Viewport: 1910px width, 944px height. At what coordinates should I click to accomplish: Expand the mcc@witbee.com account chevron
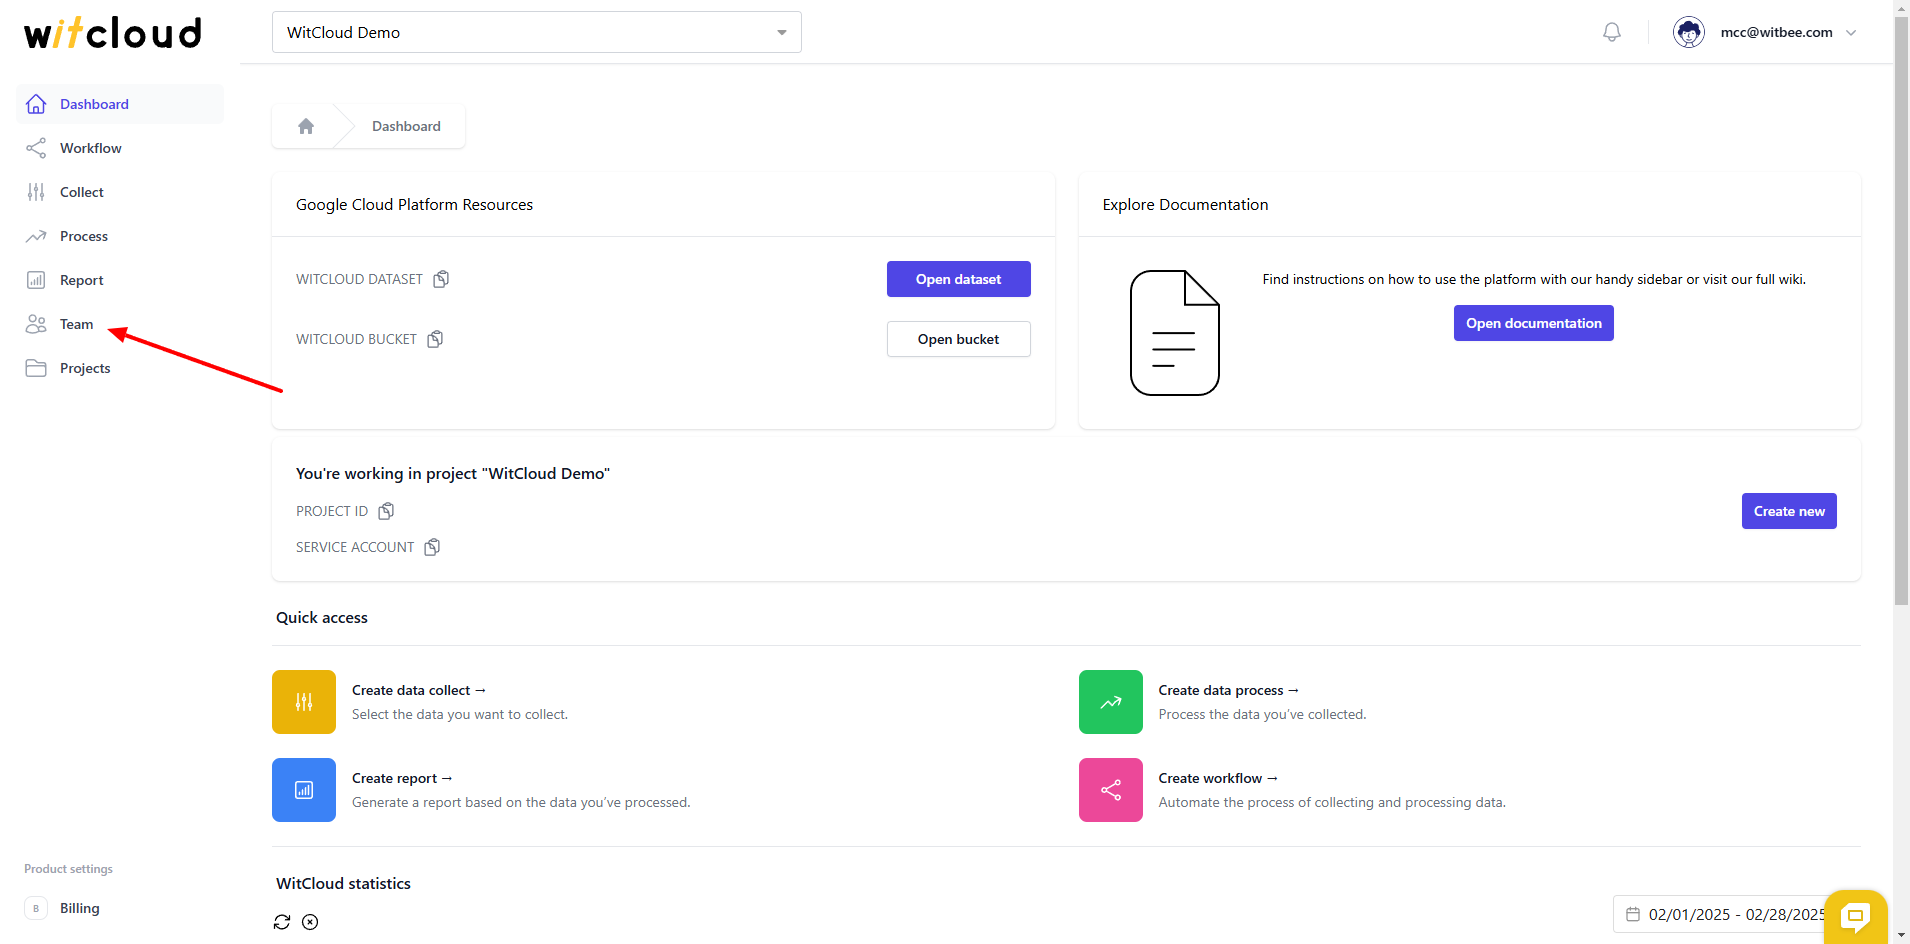coord(1851,32)
